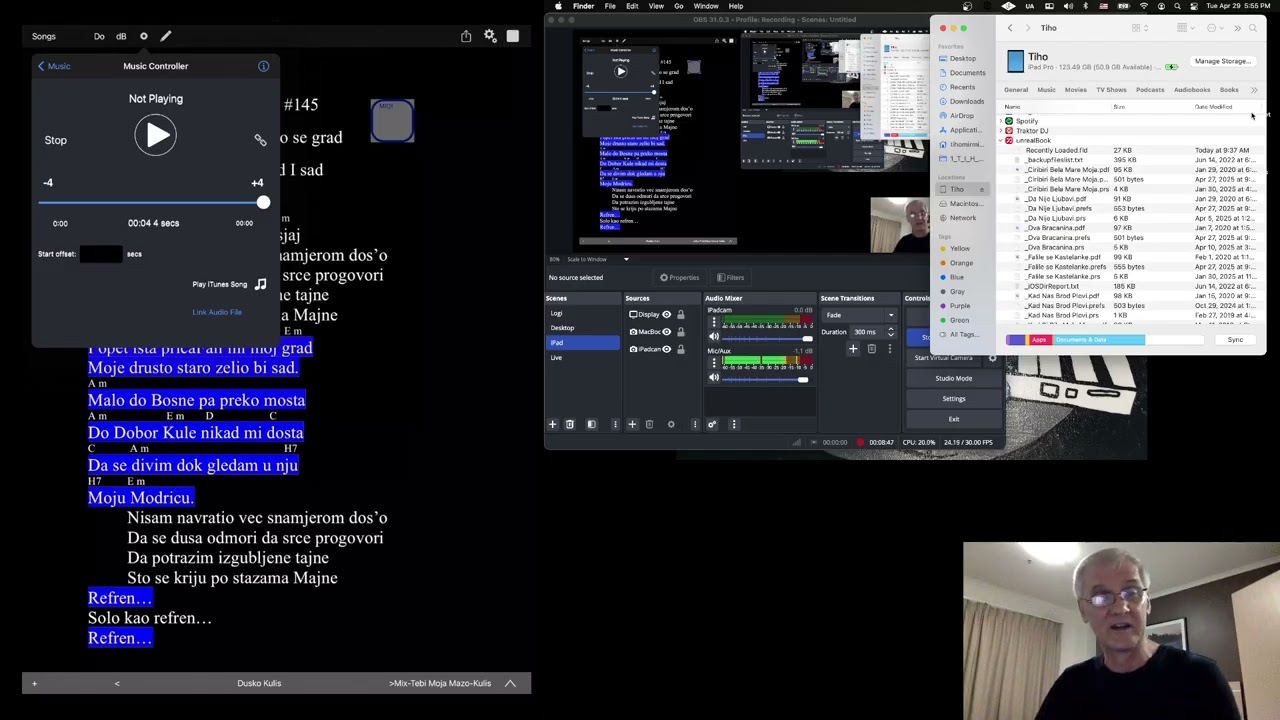1280x720 pixels.
Task: Click the Music Controller position slider knob
Action: pyautogui.click(x=263, y=203)
